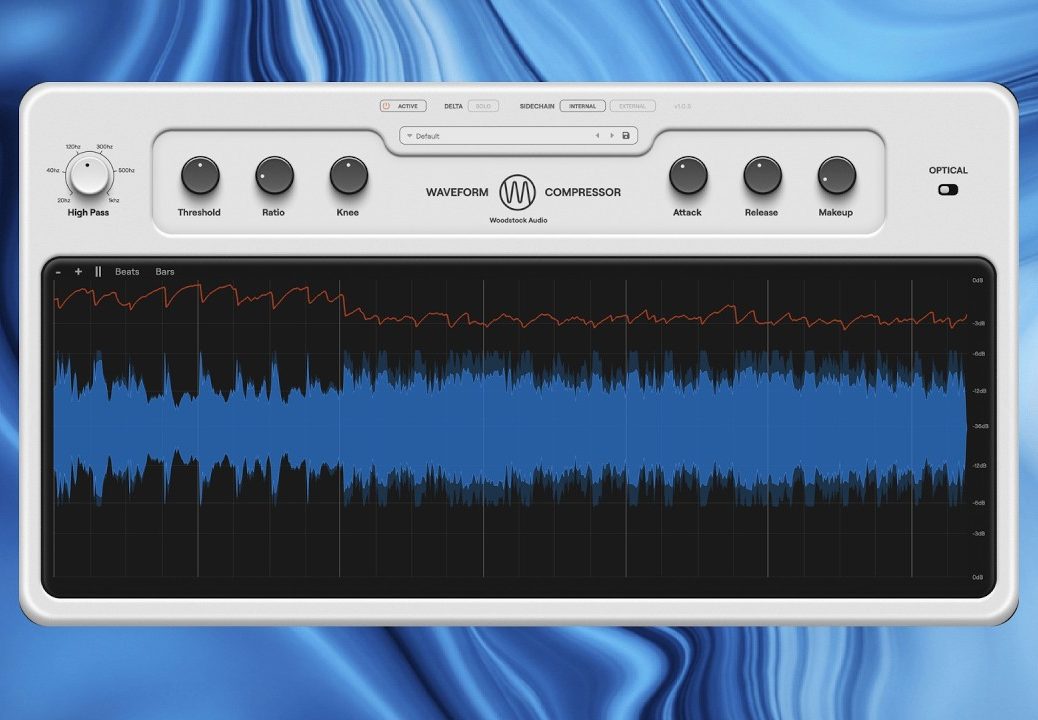Switch waveform grid to Bars
Image resolution: width=1038 pixels, height=720 pixels.
point(165,271)
